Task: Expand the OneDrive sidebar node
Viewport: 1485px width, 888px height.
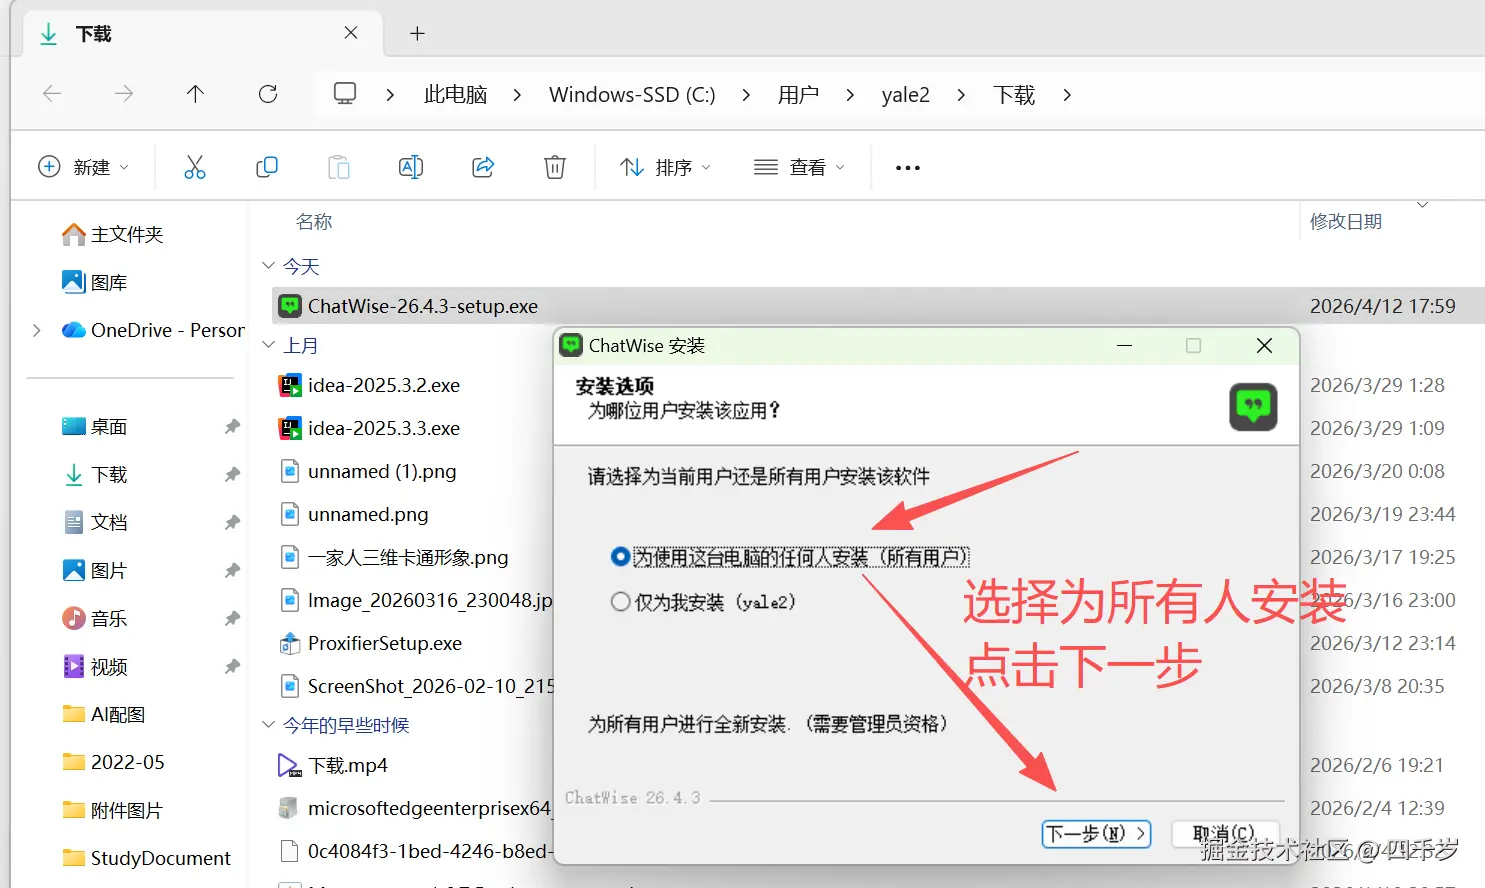Action: point(37,330)
